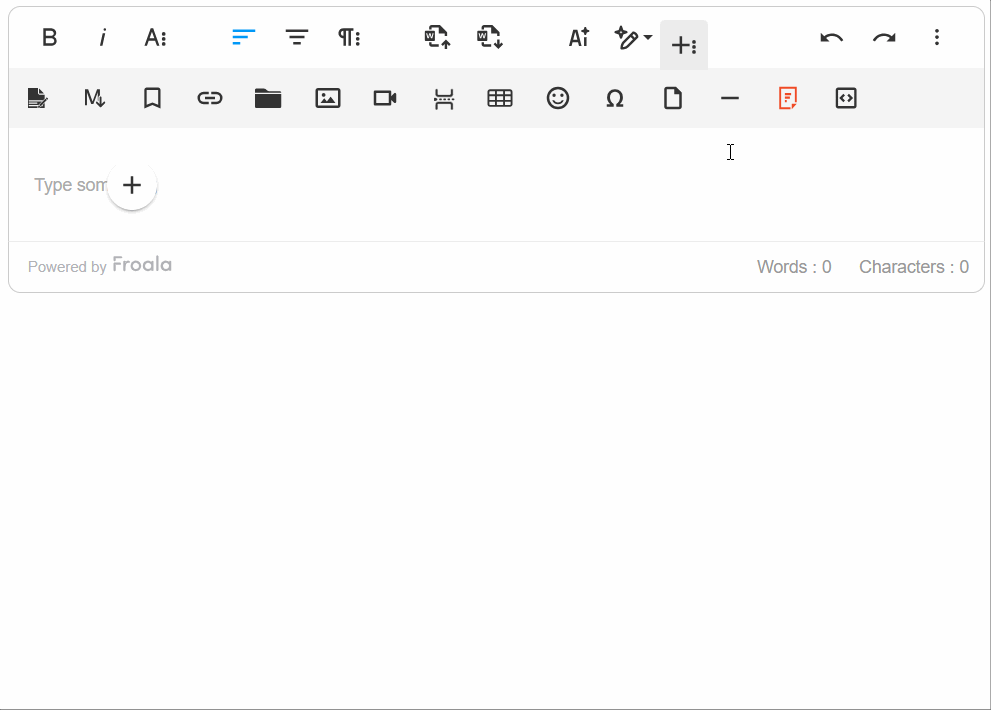Insert a link

(210, 98)
